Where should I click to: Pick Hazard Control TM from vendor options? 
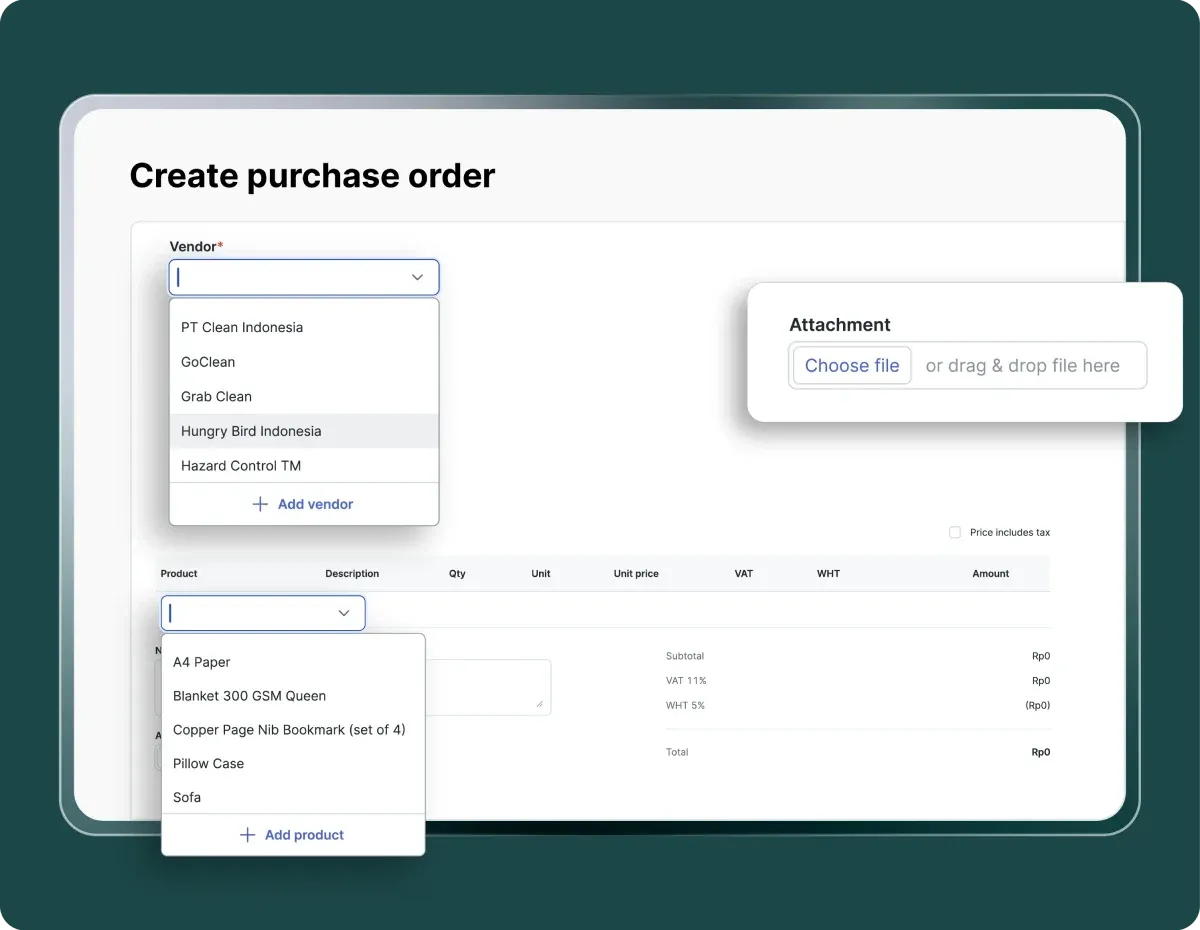(x=240, y=465)
